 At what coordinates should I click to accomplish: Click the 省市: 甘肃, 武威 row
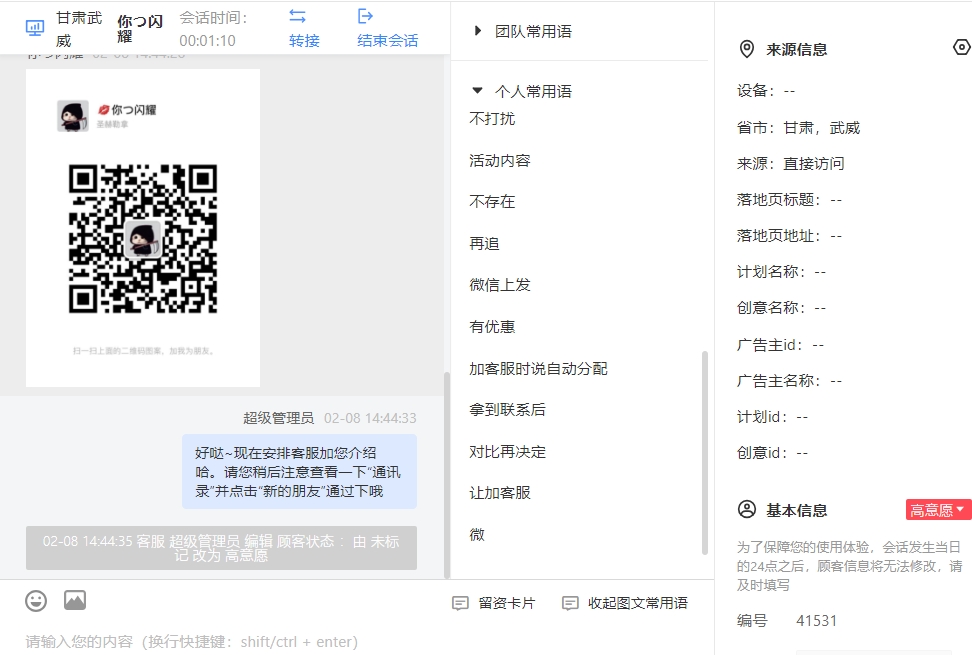pyautogui.click(x=798, y=128)
